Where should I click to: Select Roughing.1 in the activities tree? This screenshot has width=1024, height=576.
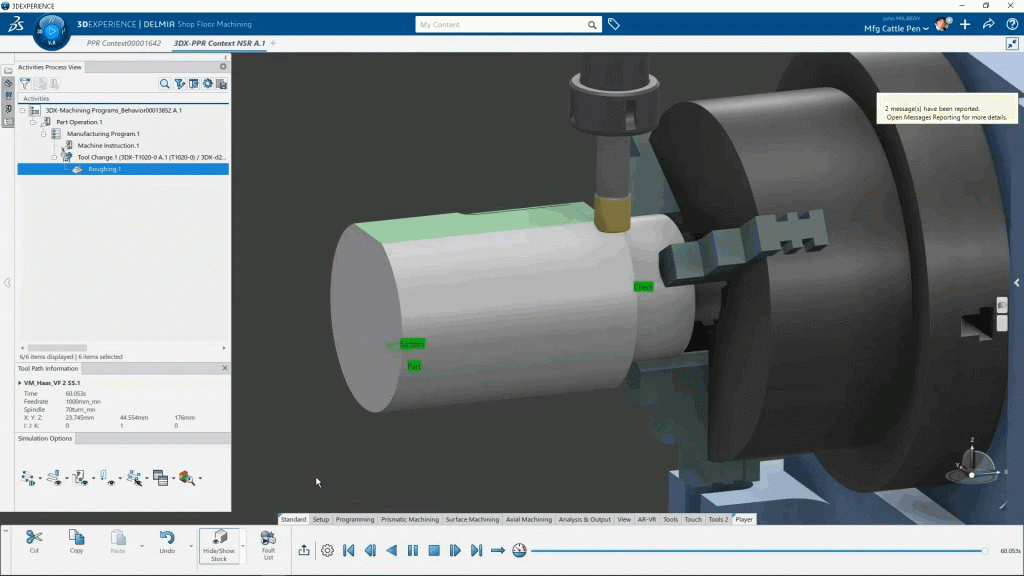[x=104, y=169]
